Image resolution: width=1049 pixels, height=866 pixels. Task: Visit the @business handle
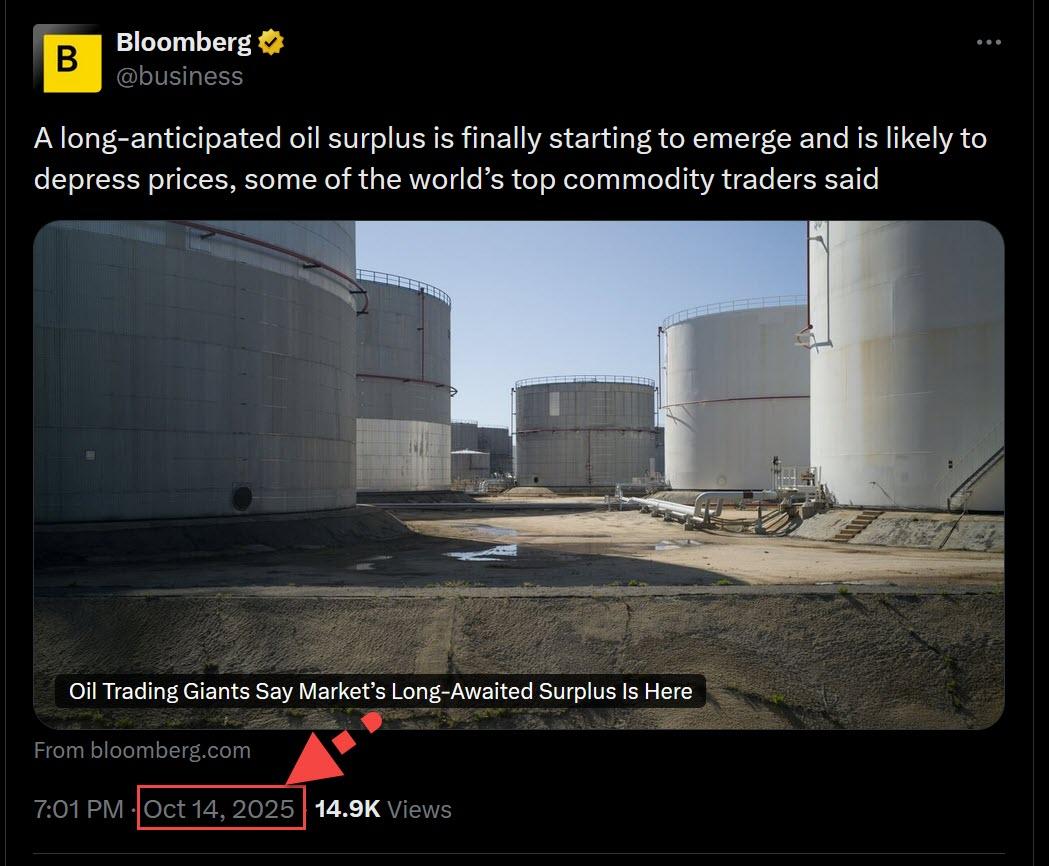(179, 76)
